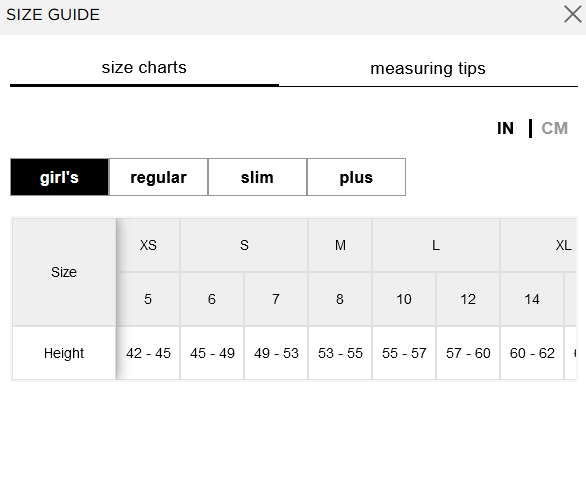The width and height of the screenshot is (586, 500).
Task: Click numeric size 5 cell
Action: 148,299
